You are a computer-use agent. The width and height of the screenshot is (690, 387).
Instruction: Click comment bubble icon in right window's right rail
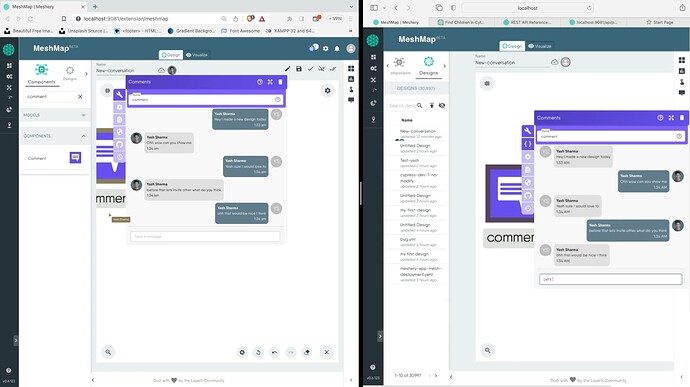682,93
